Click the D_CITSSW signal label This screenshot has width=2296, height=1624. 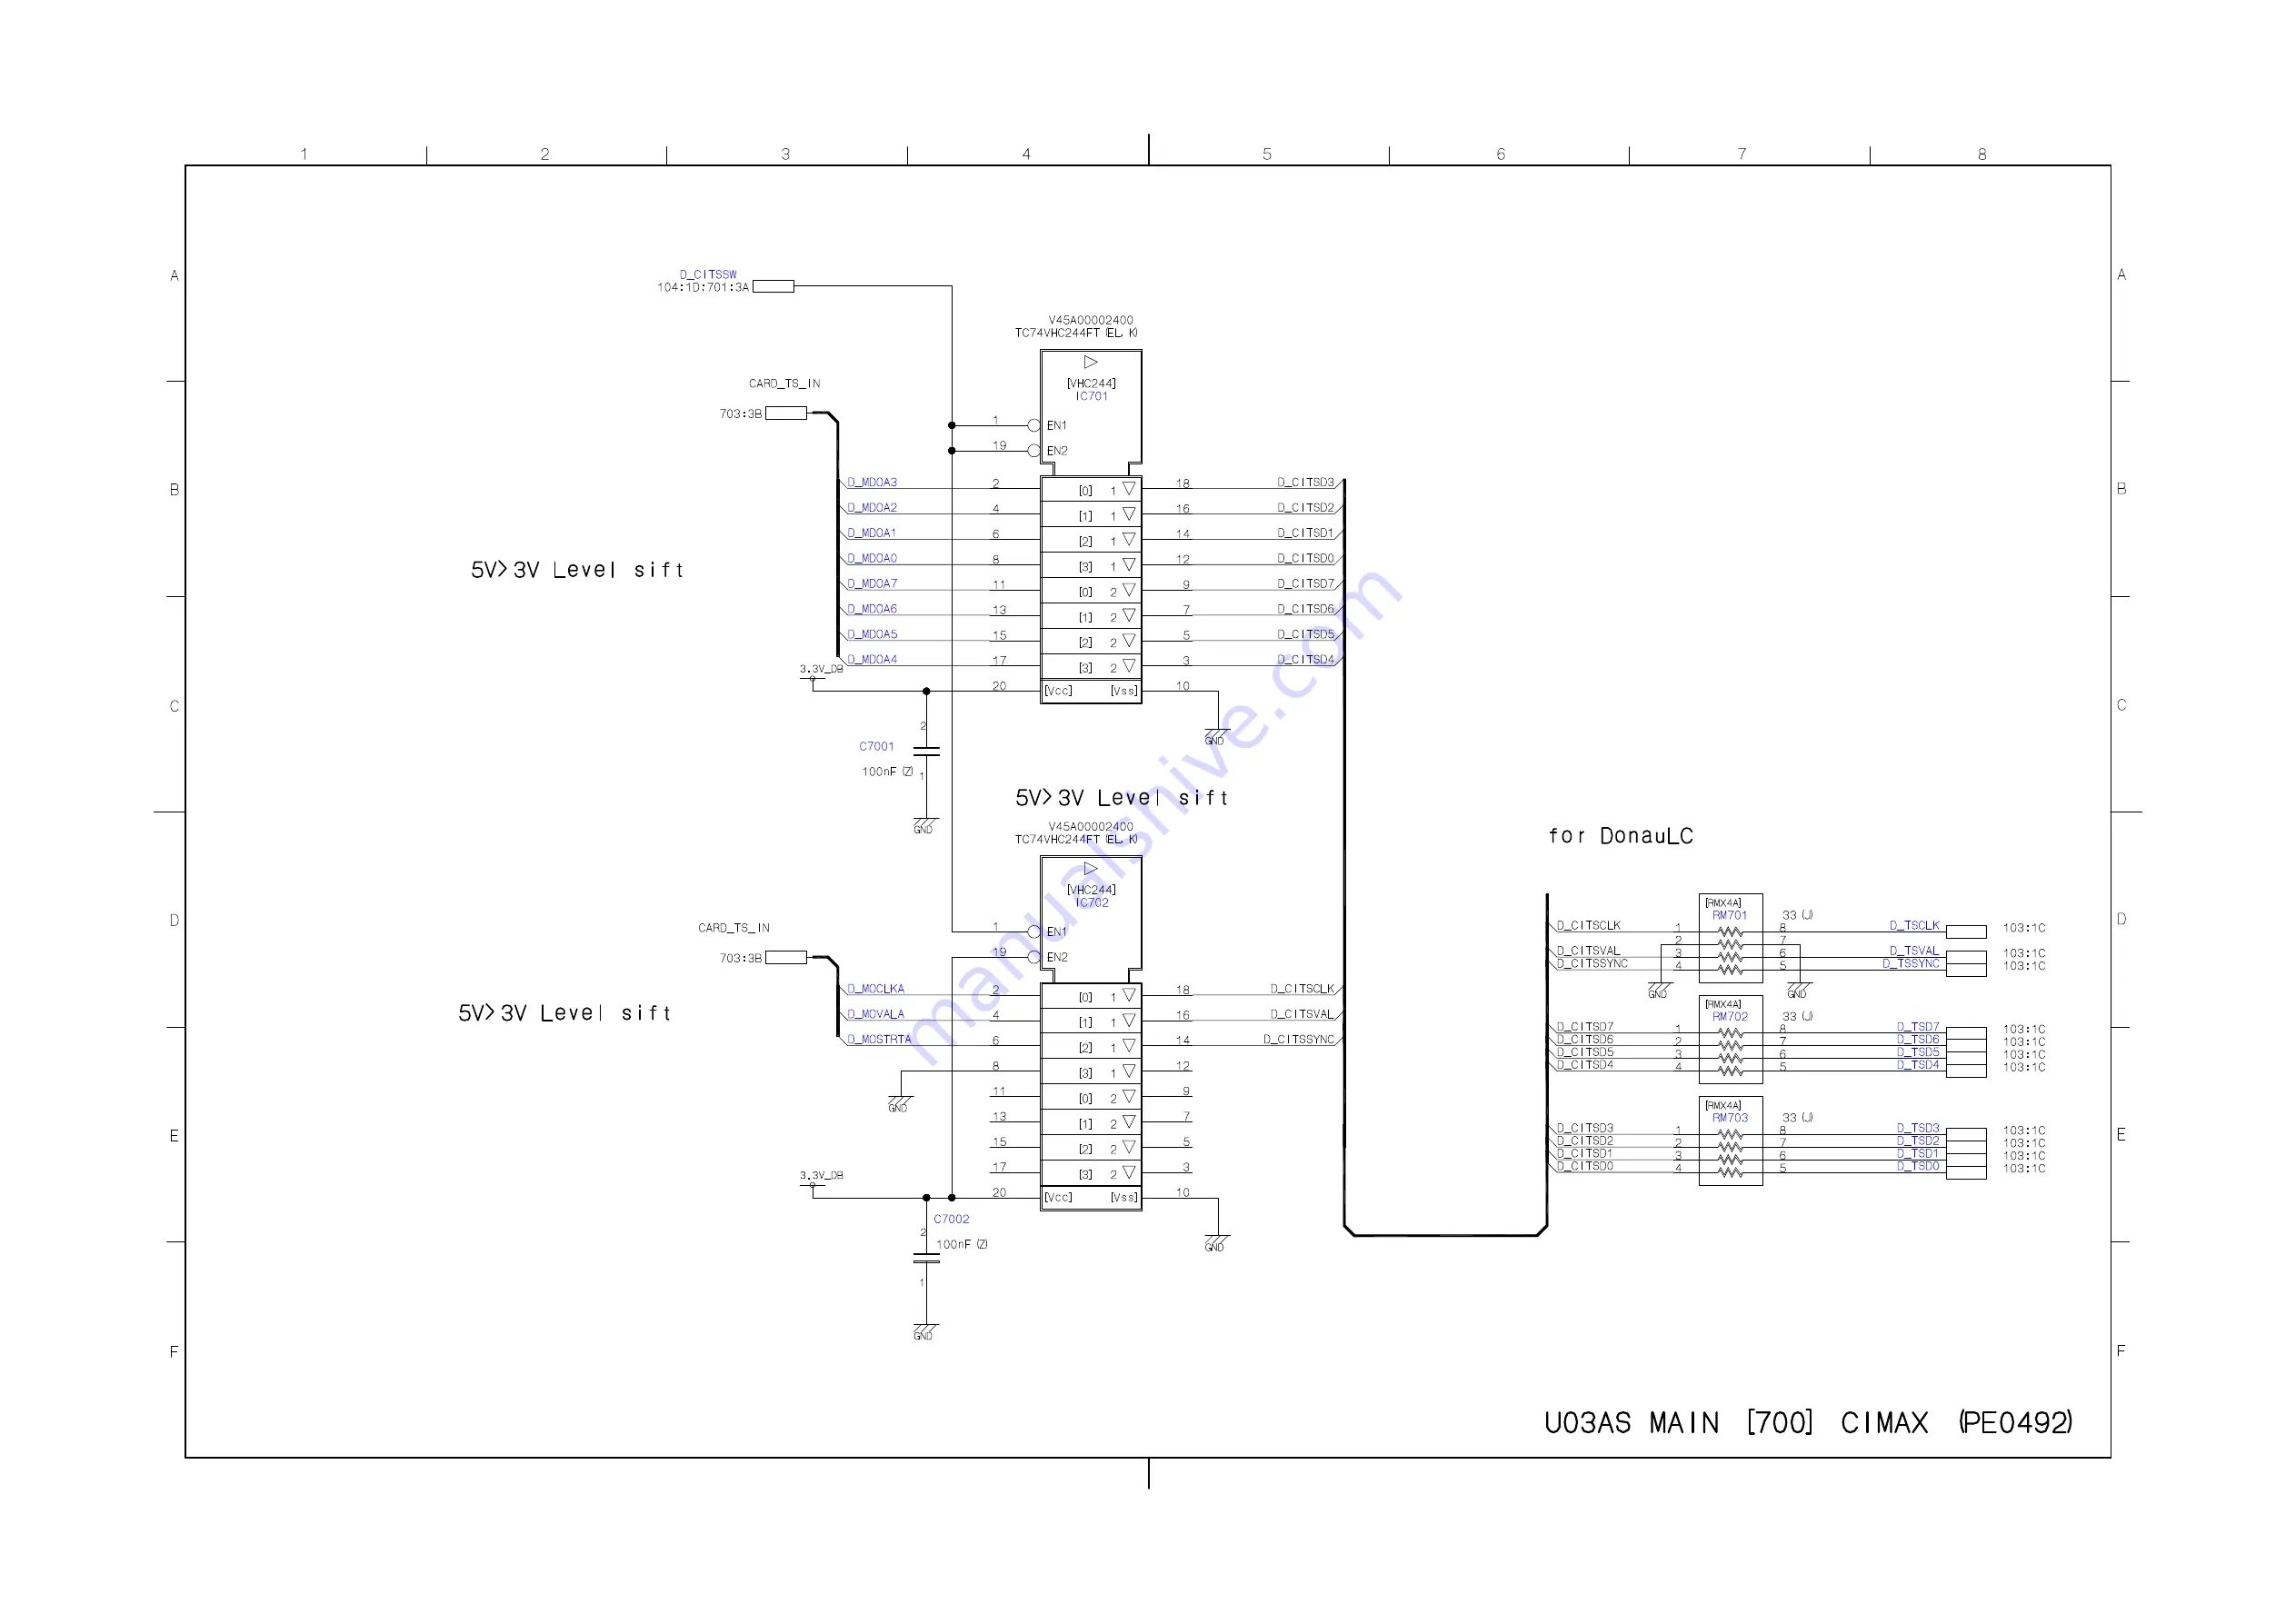pyautogui.click(x=708, y=274)
